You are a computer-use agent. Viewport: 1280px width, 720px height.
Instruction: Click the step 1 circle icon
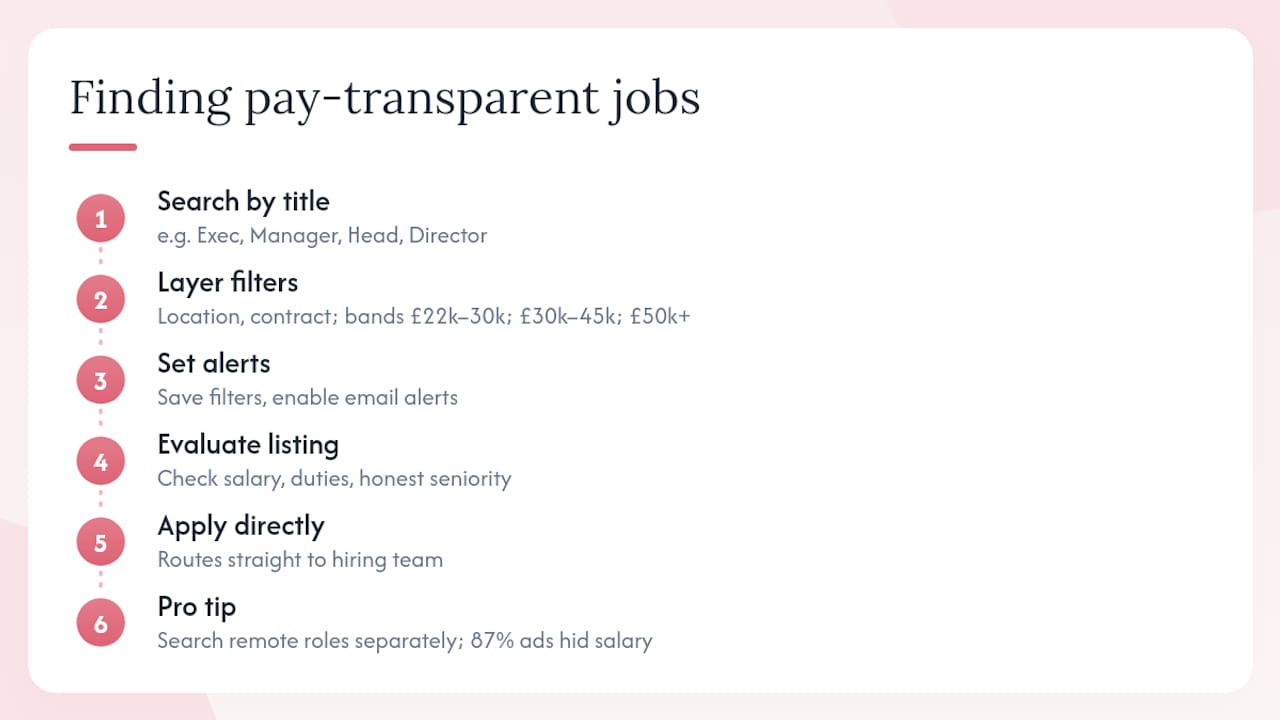coord(100,219)
